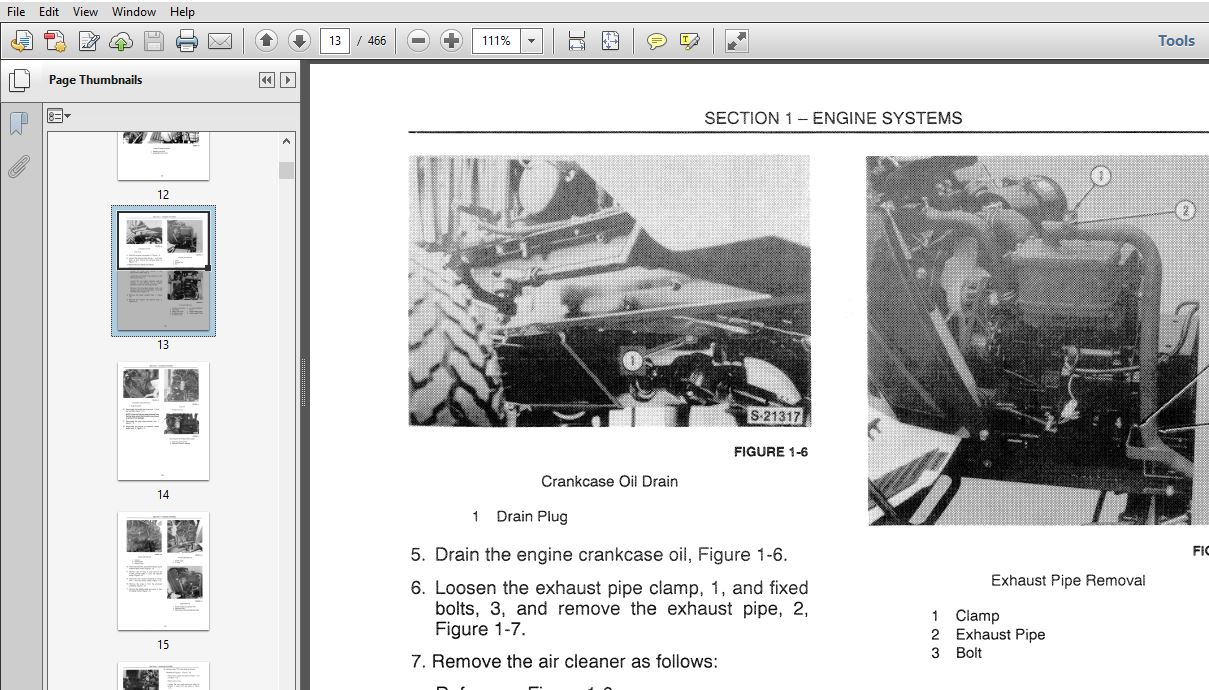This screenshot has height=690, width=1209.
Task: Click the edit/sign document pencil icon
Action: tap(89, 41)
